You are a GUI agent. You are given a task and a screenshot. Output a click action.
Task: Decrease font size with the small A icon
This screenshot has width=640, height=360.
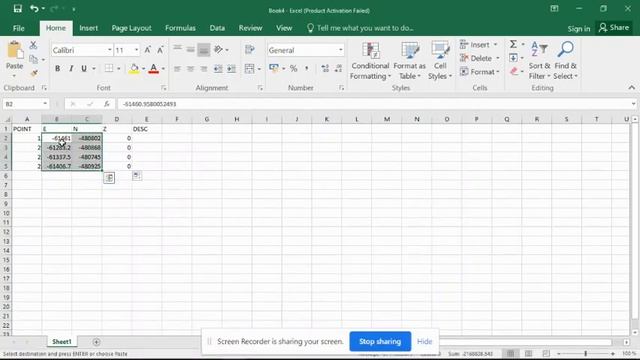point(160,50)
